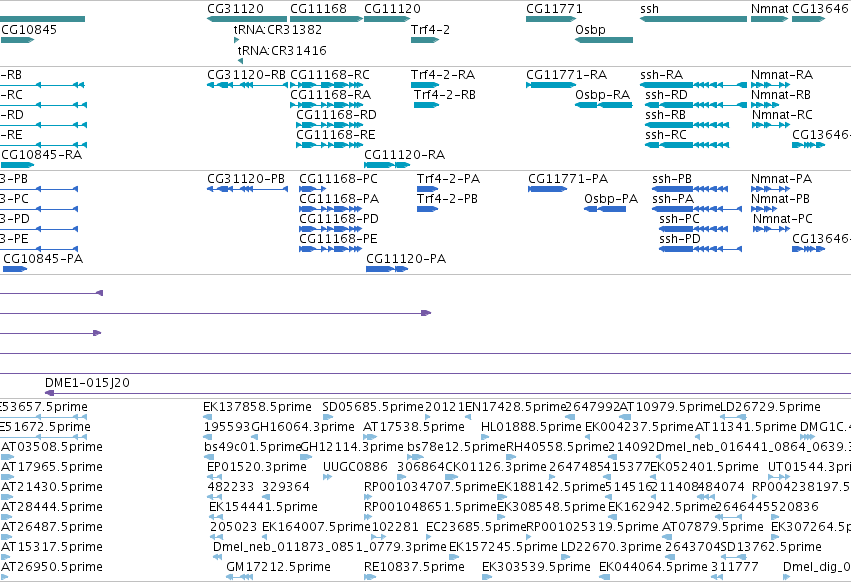This screenshot has width=851, height=582.
Task: Click EST AT03508.5prime
Action: 52,447
